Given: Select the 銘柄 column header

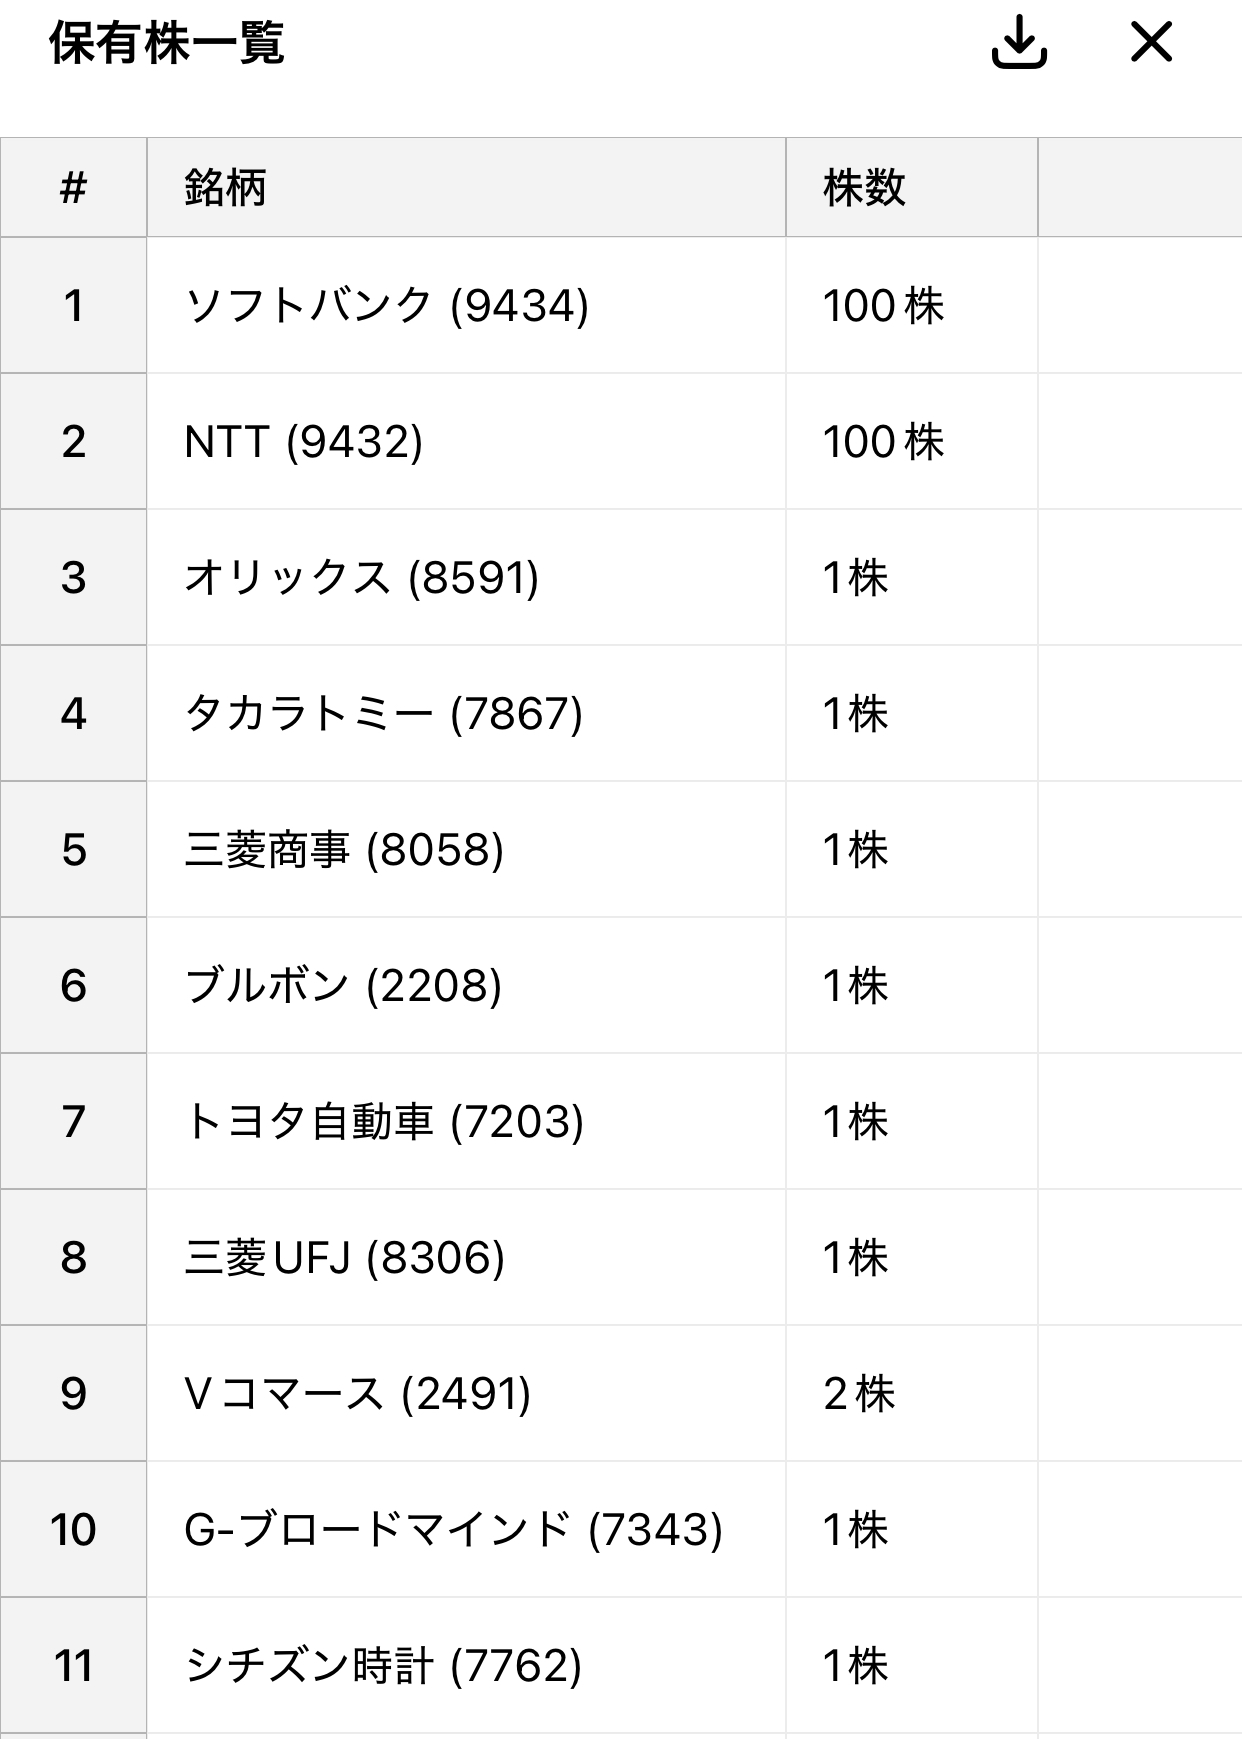Looking at the screenshot, I should [466, 187].
